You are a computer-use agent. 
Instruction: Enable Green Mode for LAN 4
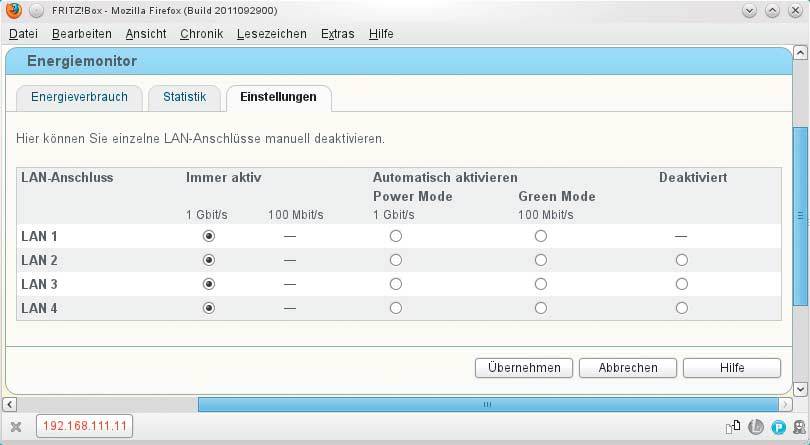click(x=541, y=308)
